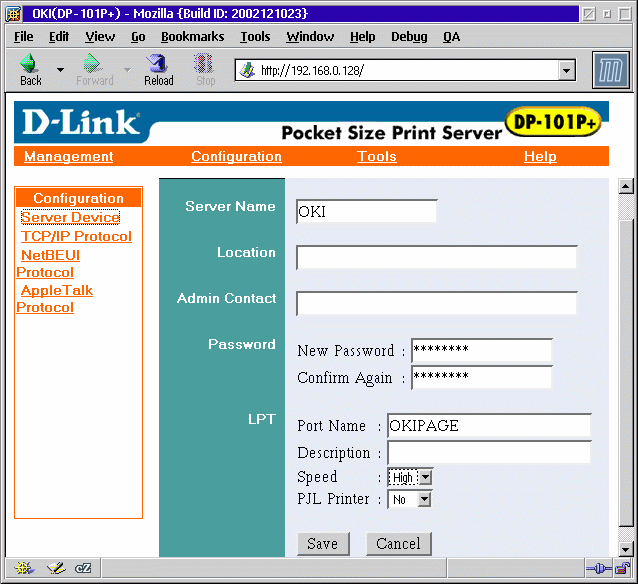This screenshot has height=584, width=638.
Task: Open the QA menu
Action: 451,37
